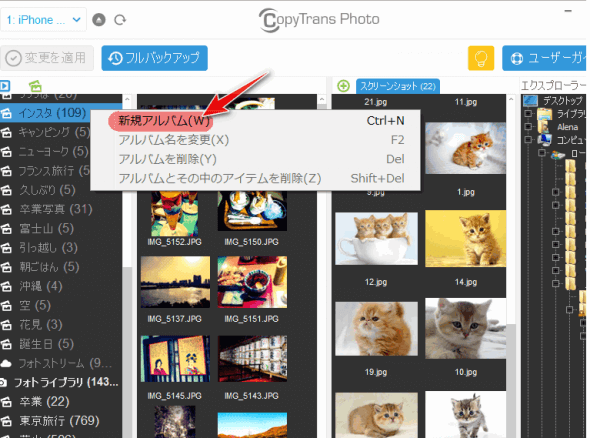Select the インスタ (109) album
Image resolution: width=590 pixels, height=438 pixels.
(53, 113)
